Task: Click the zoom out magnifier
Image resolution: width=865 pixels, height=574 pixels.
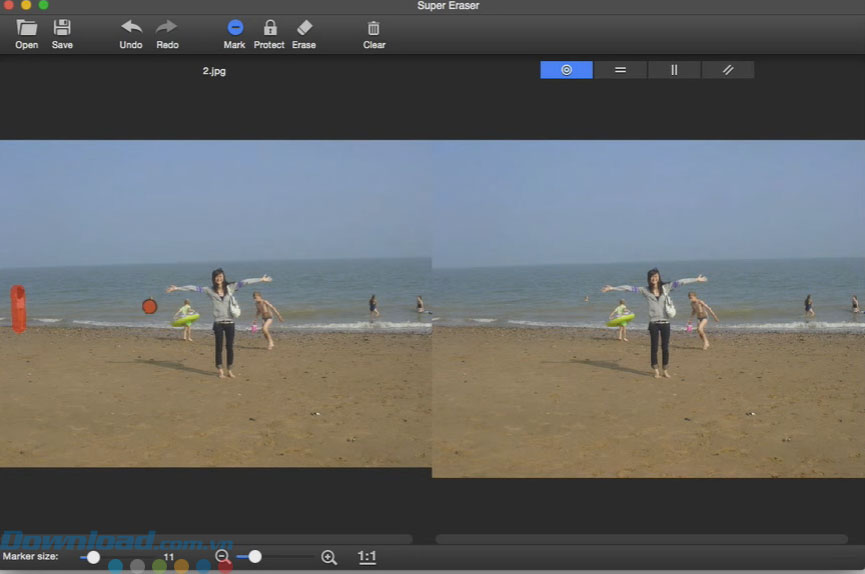Action: 222,557
